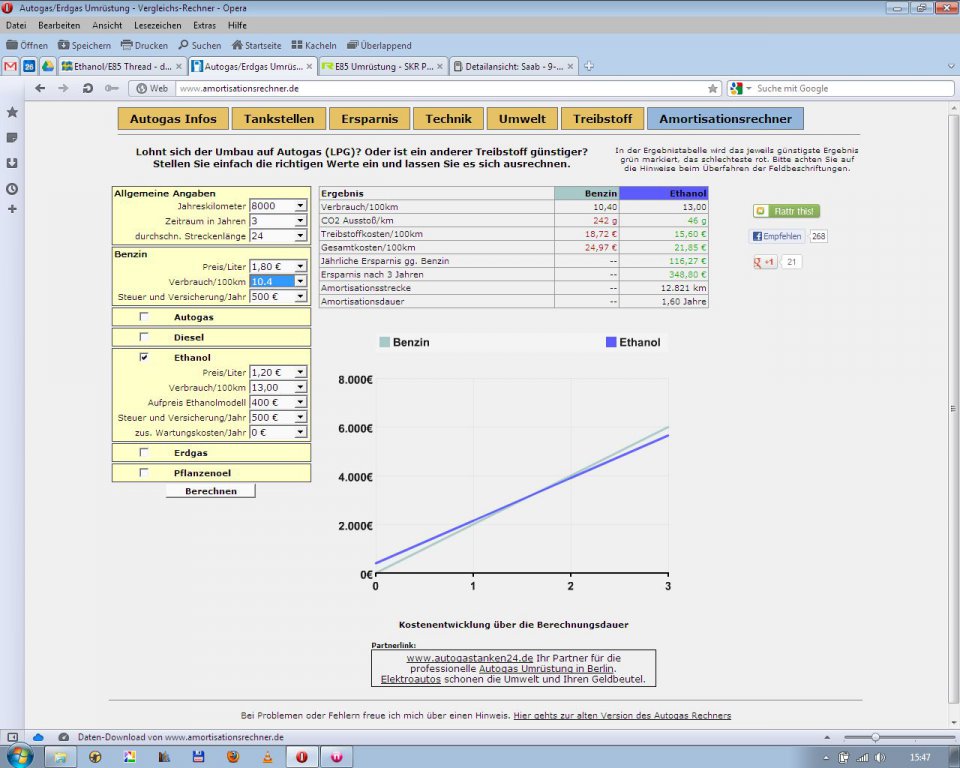Click the browser forward arrow
960x768 pixels.
coord(63,88)
